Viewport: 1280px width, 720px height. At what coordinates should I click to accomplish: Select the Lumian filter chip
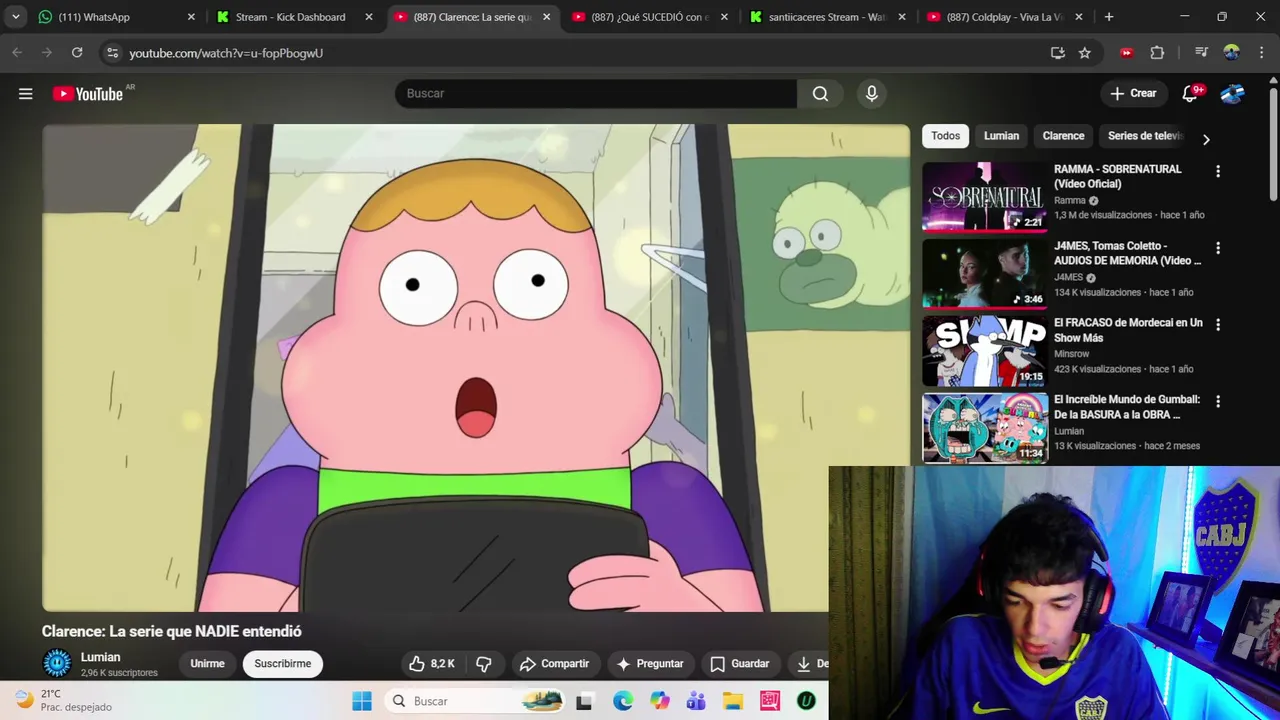[x=1001, y=136]
